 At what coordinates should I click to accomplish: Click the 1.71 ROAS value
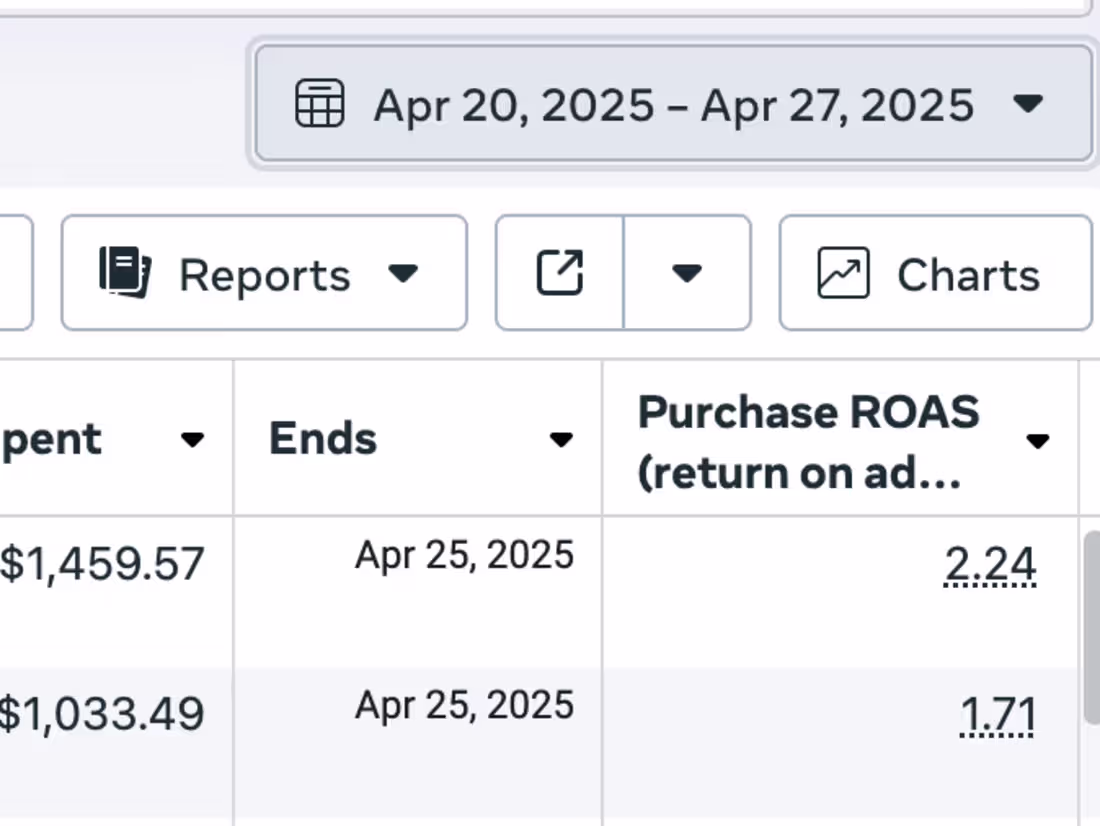[998, 715]
